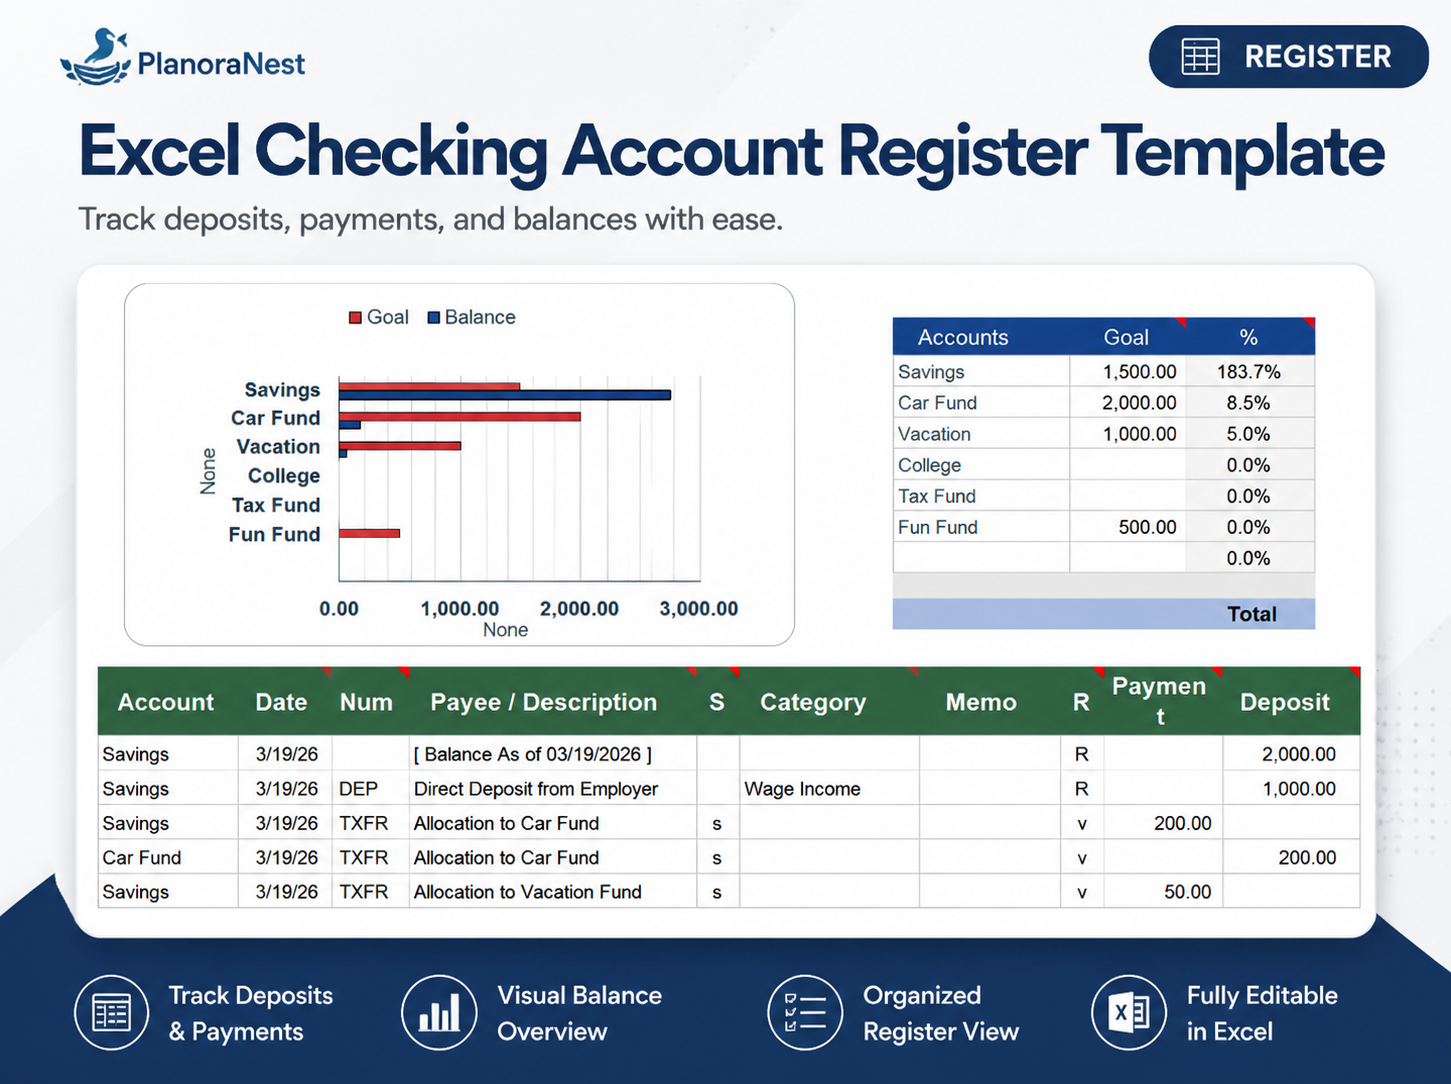The width and height of the screenshot is (1451, 1084).
Task: Select the 1,500.00 Savings goal cell
Action: click(x=1127, y=371)
